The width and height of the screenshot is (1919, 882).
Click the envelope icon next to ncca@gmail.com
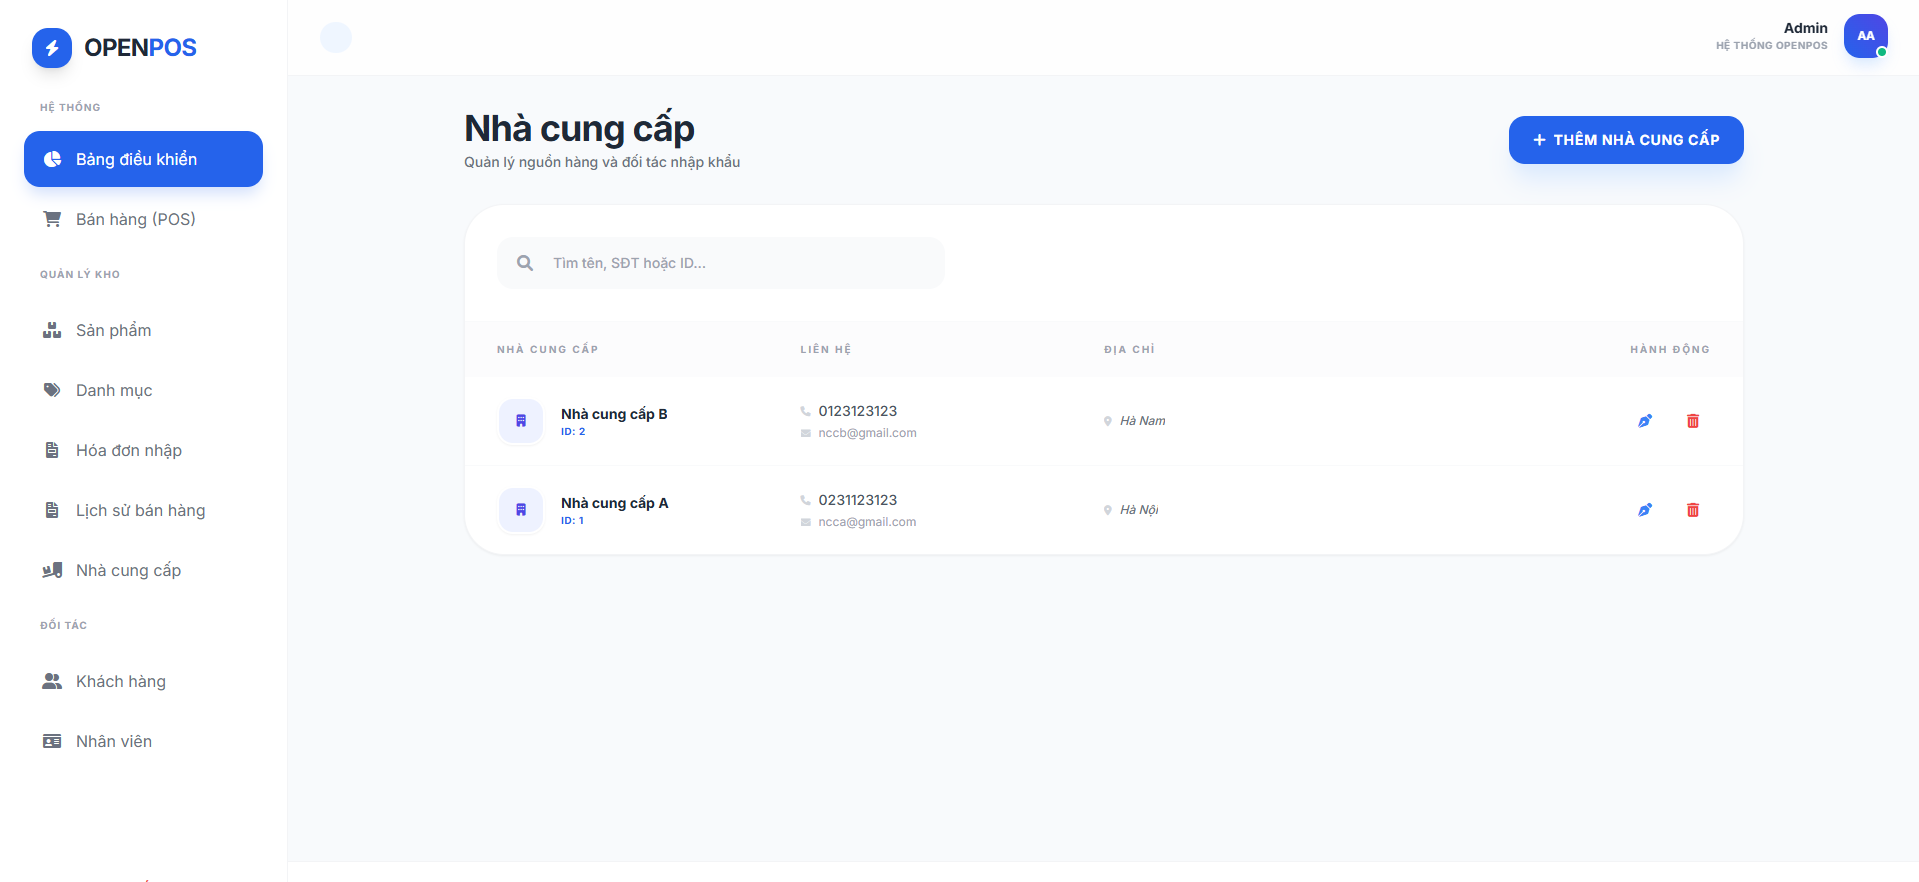click(805, 522)
